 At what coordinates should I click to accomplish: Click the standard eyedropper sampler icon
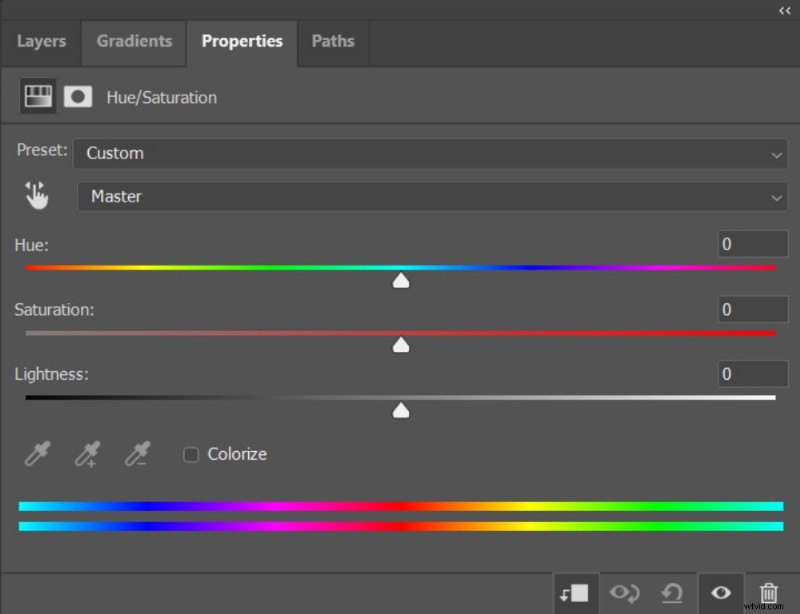(37, 454)
